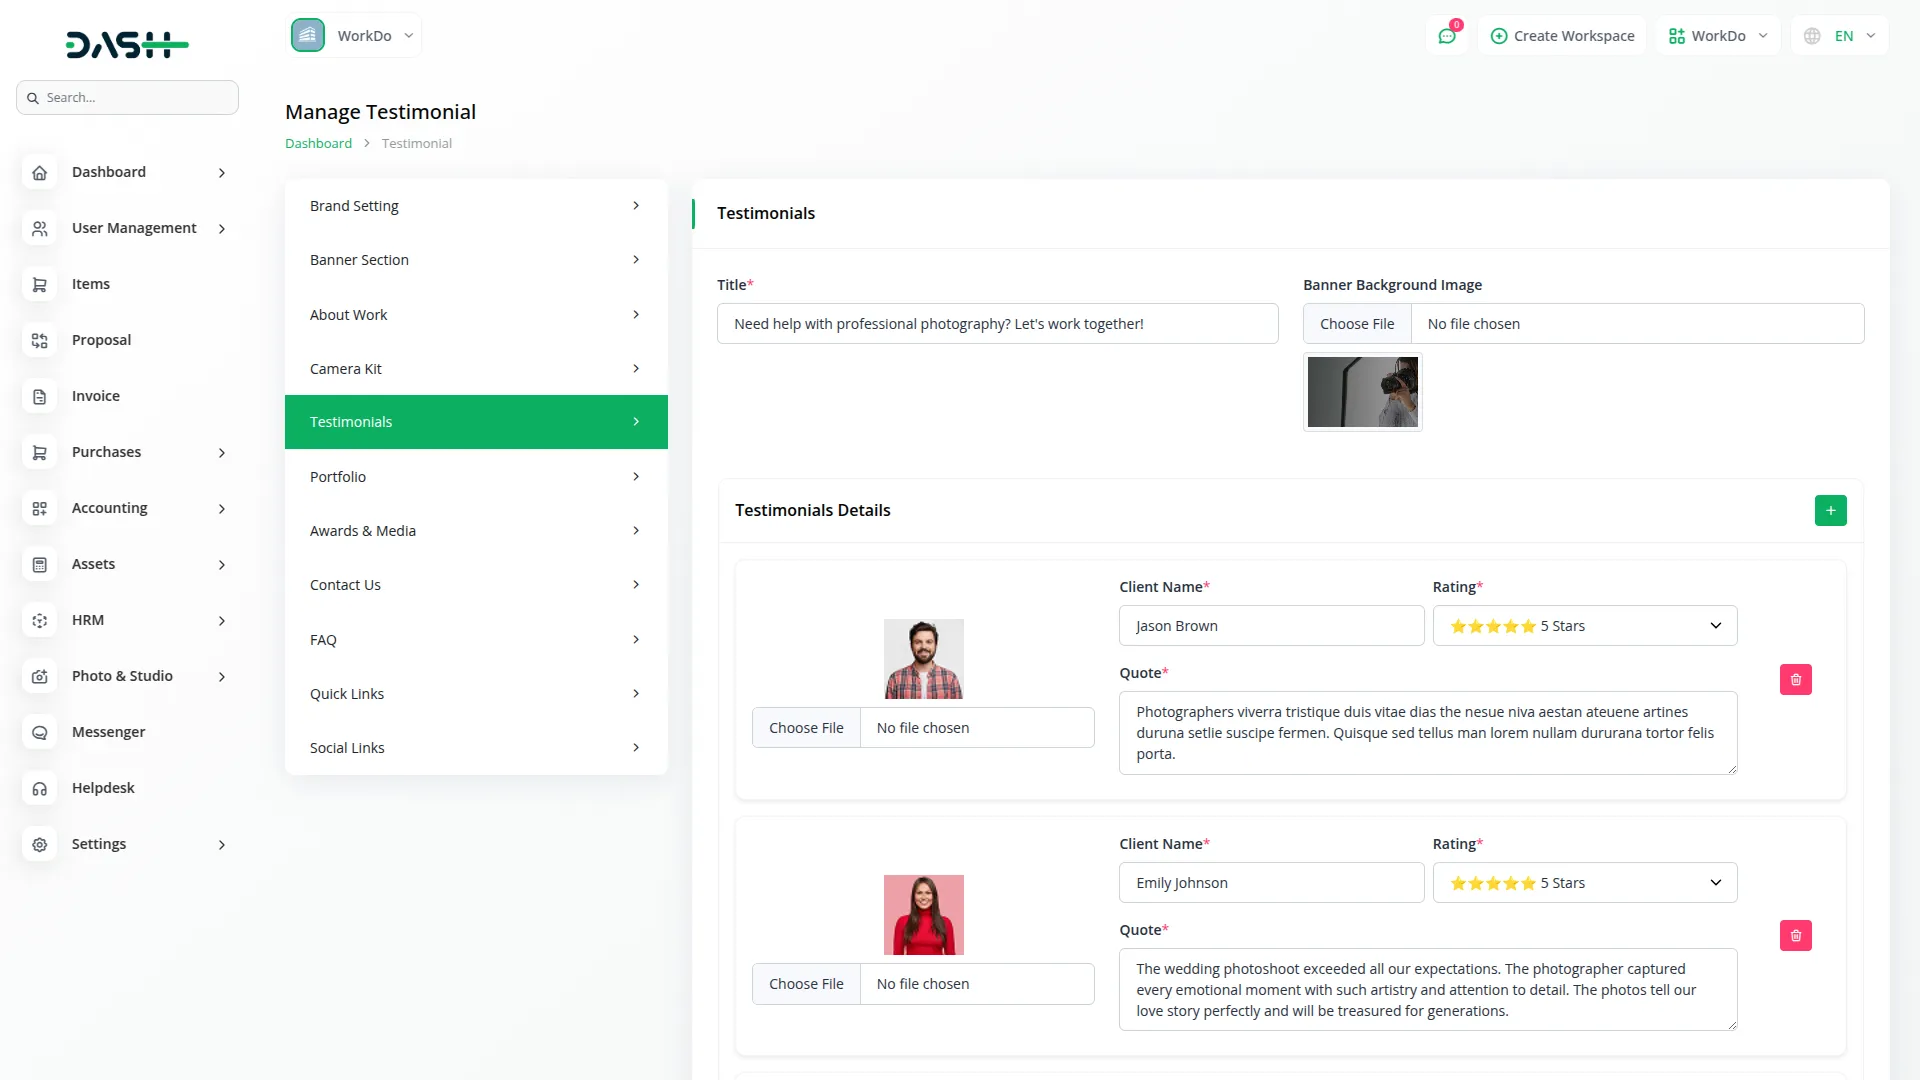
Task: Delete Jason Brown testimonial with trash icon
Action: 1795,680
